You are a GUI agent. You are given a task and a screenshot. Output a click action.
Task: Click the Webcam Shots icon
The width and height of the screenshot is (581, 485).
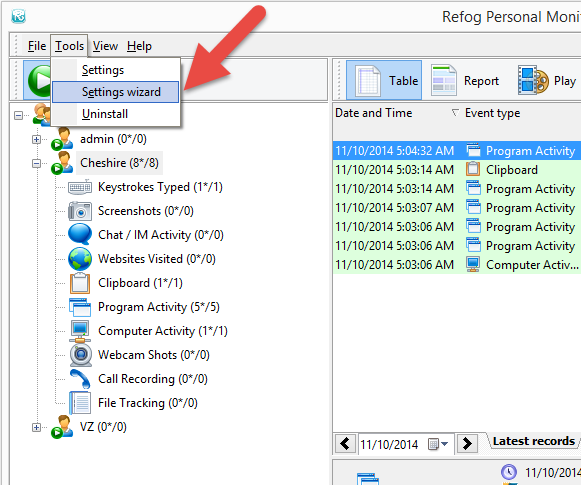(x=80, y=355)
